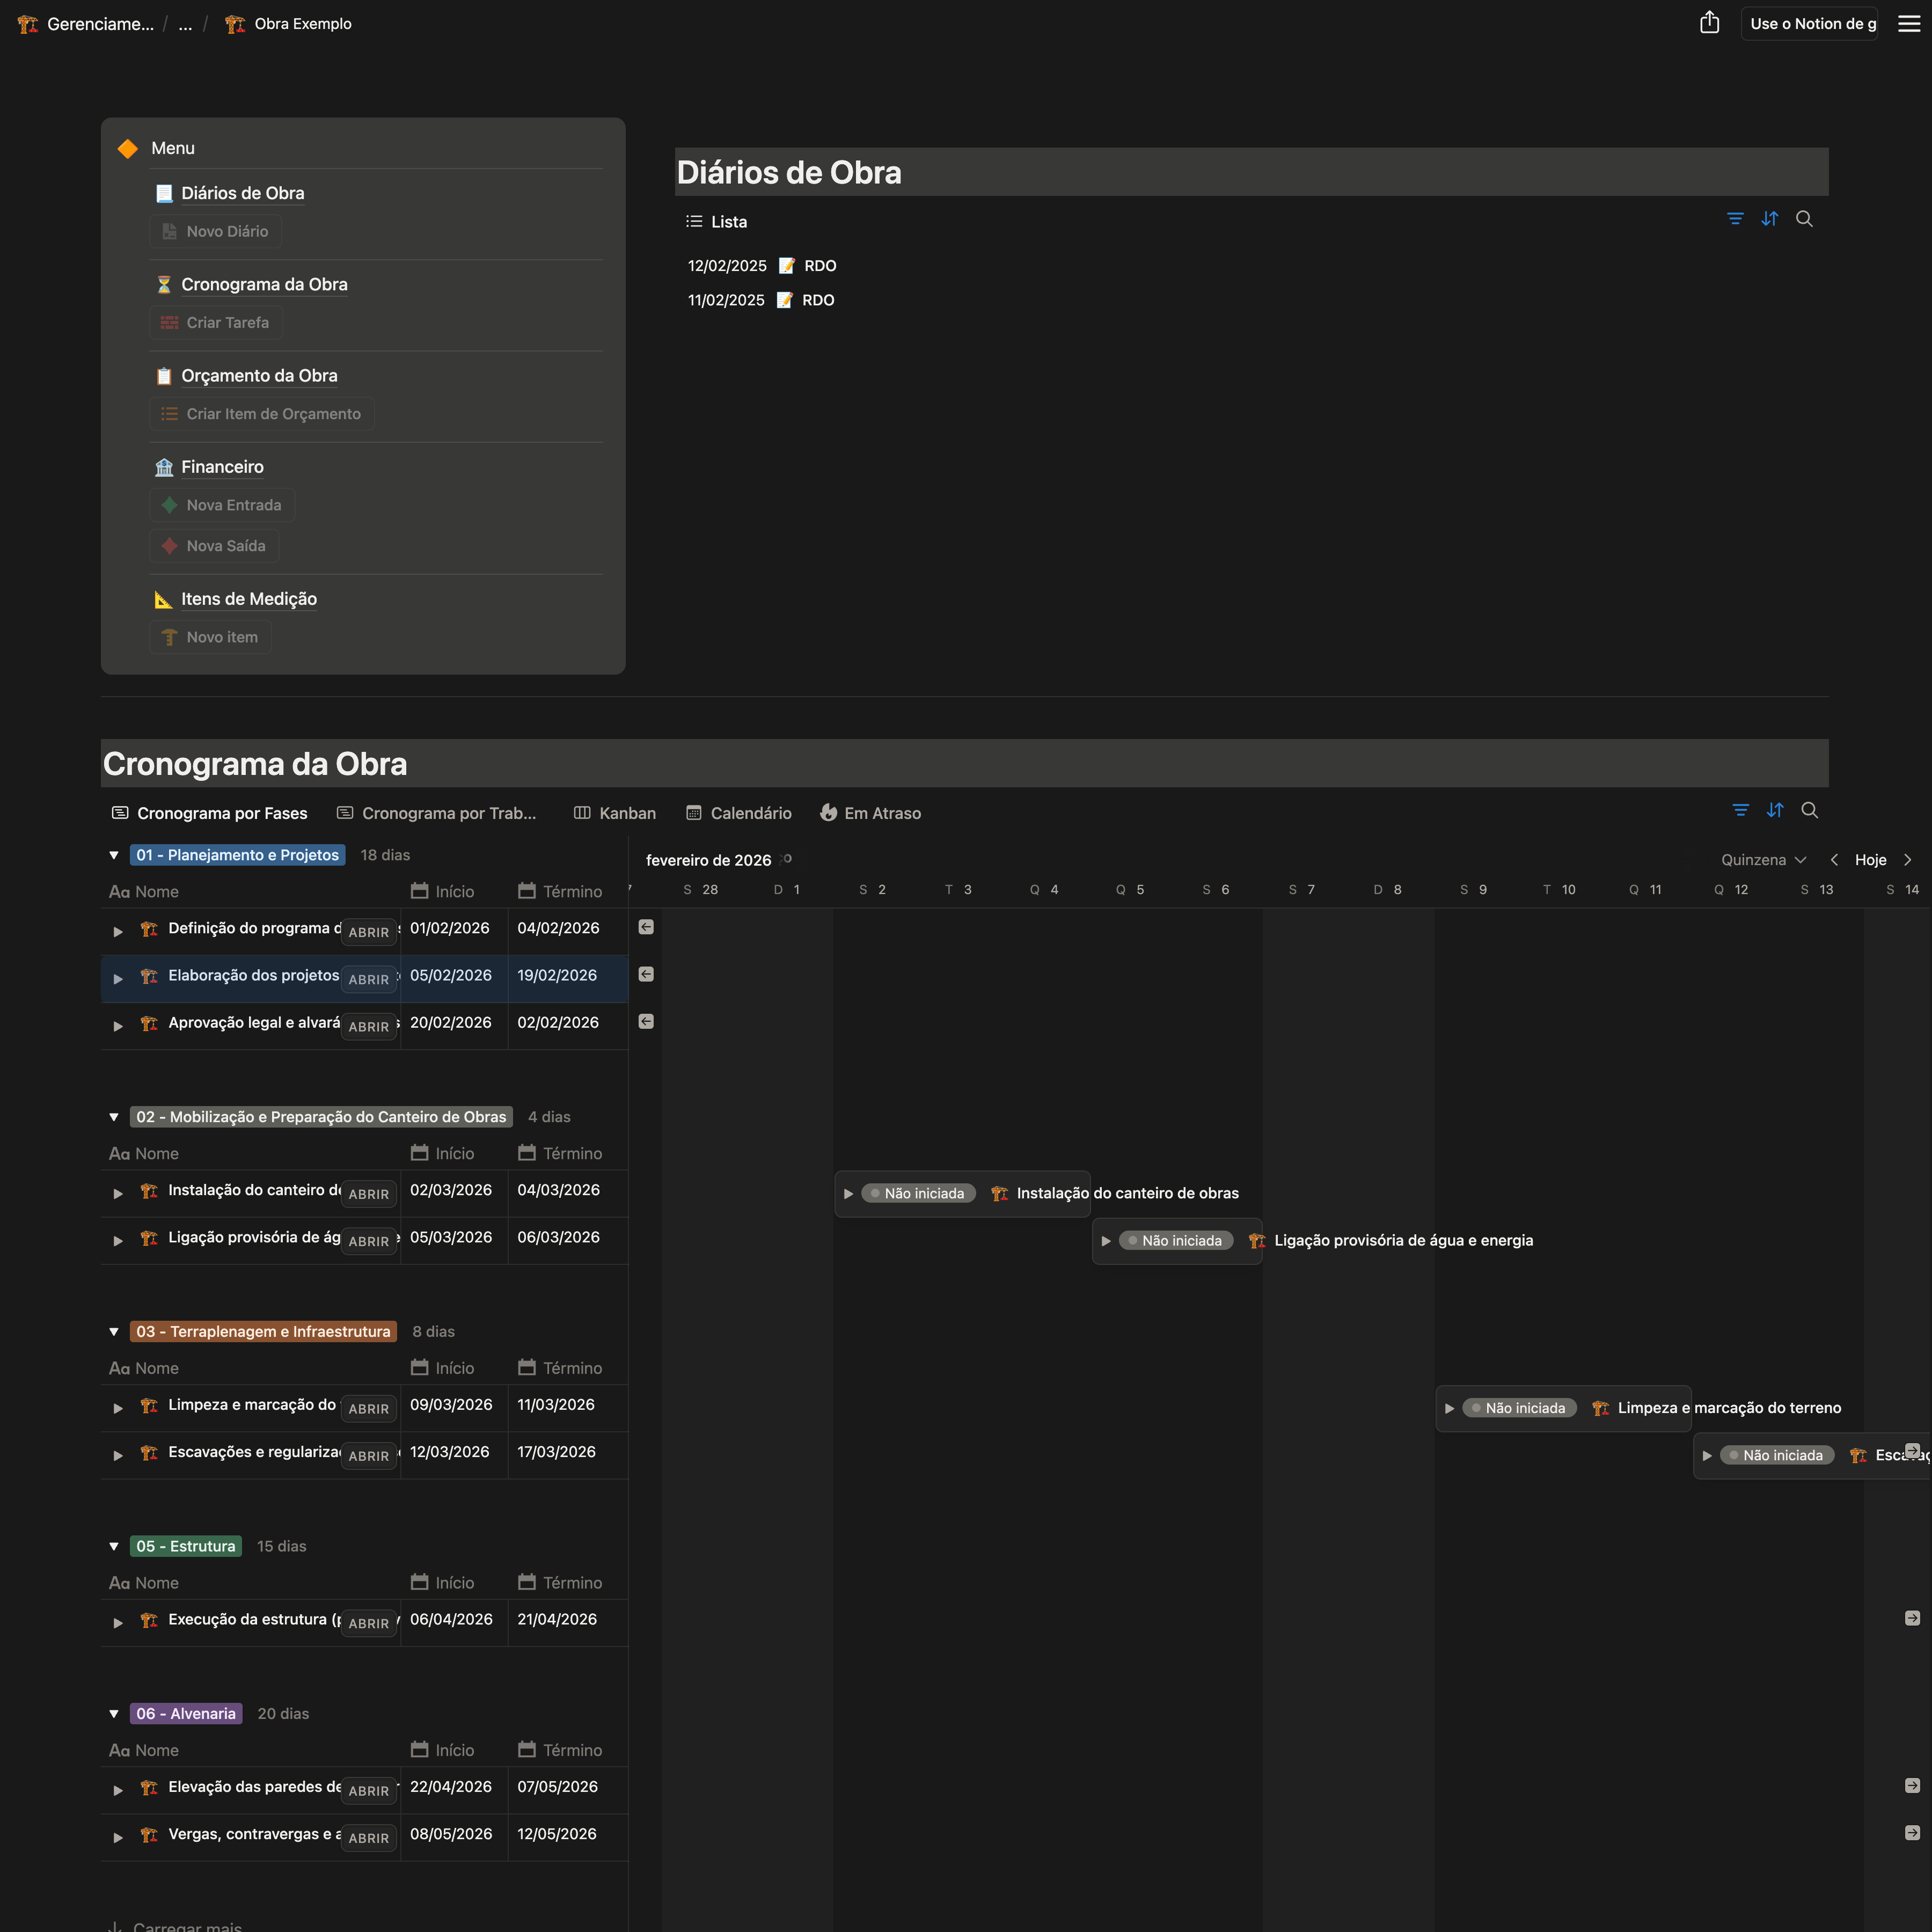Go to next timeline period arrow
1932x1932 pixels.
click(x=1907, y=860)
